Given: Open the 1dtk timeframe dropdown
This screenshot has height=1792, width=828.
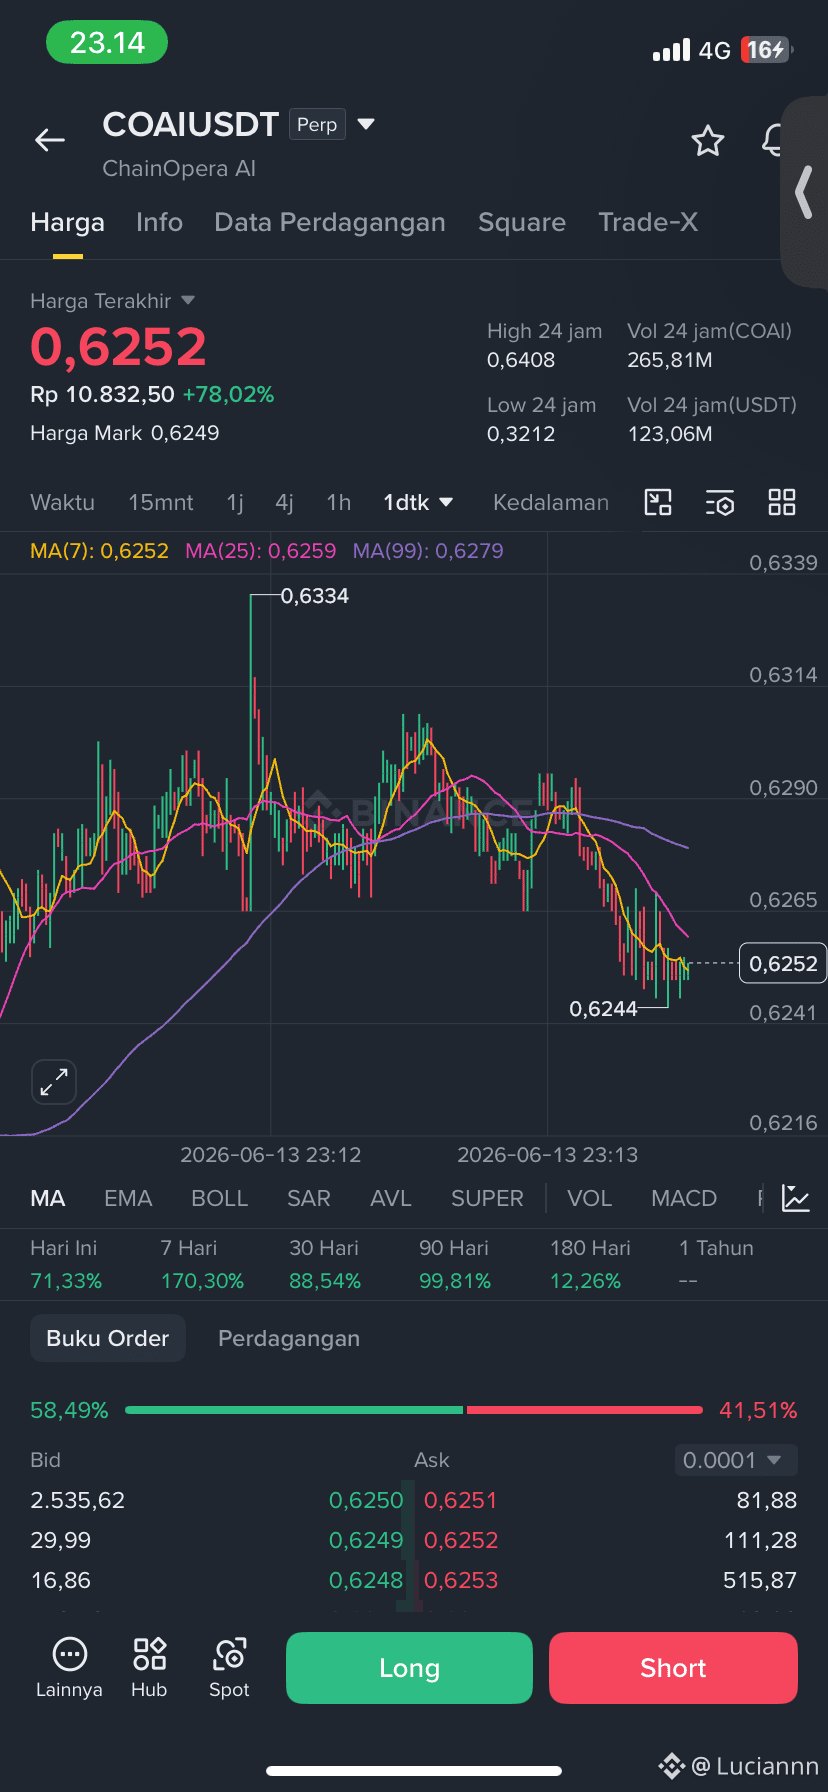Looking at the screenshot, I should (x=418, y=502).
